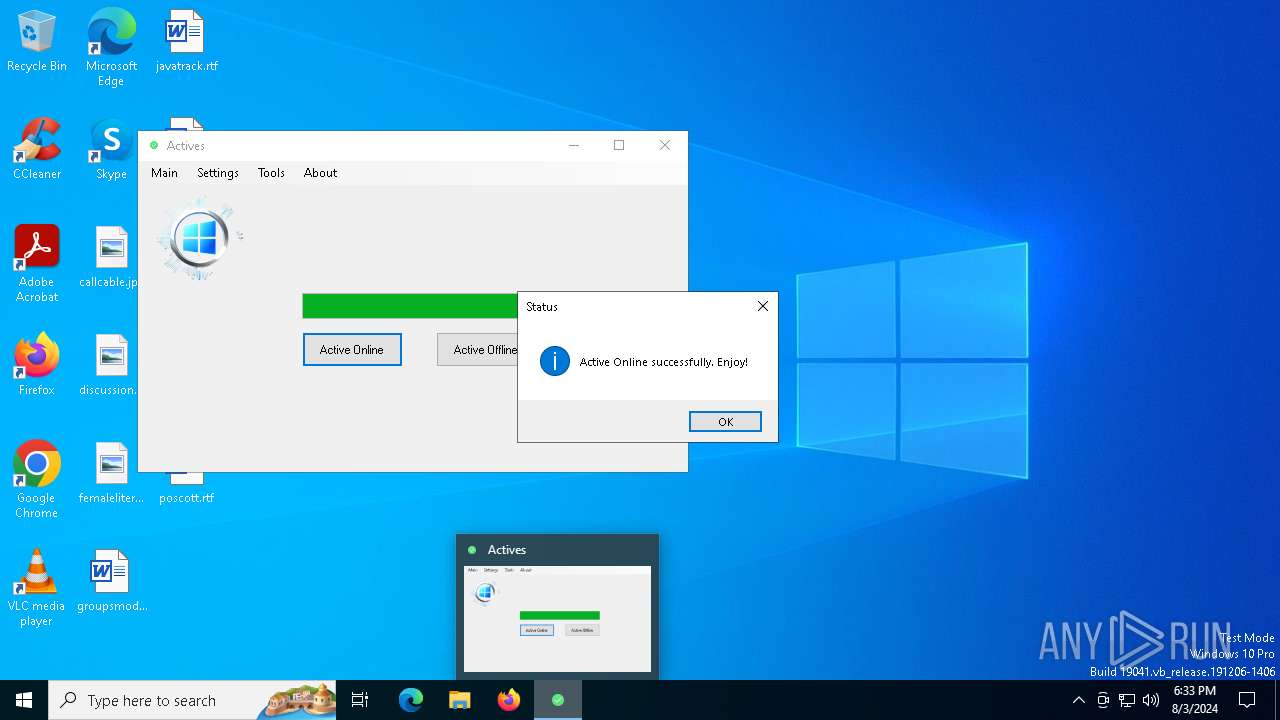The width and height of the screenshot is (1280, 720).
Task: Open the Windows Start menu
Action: pos(24,700)
